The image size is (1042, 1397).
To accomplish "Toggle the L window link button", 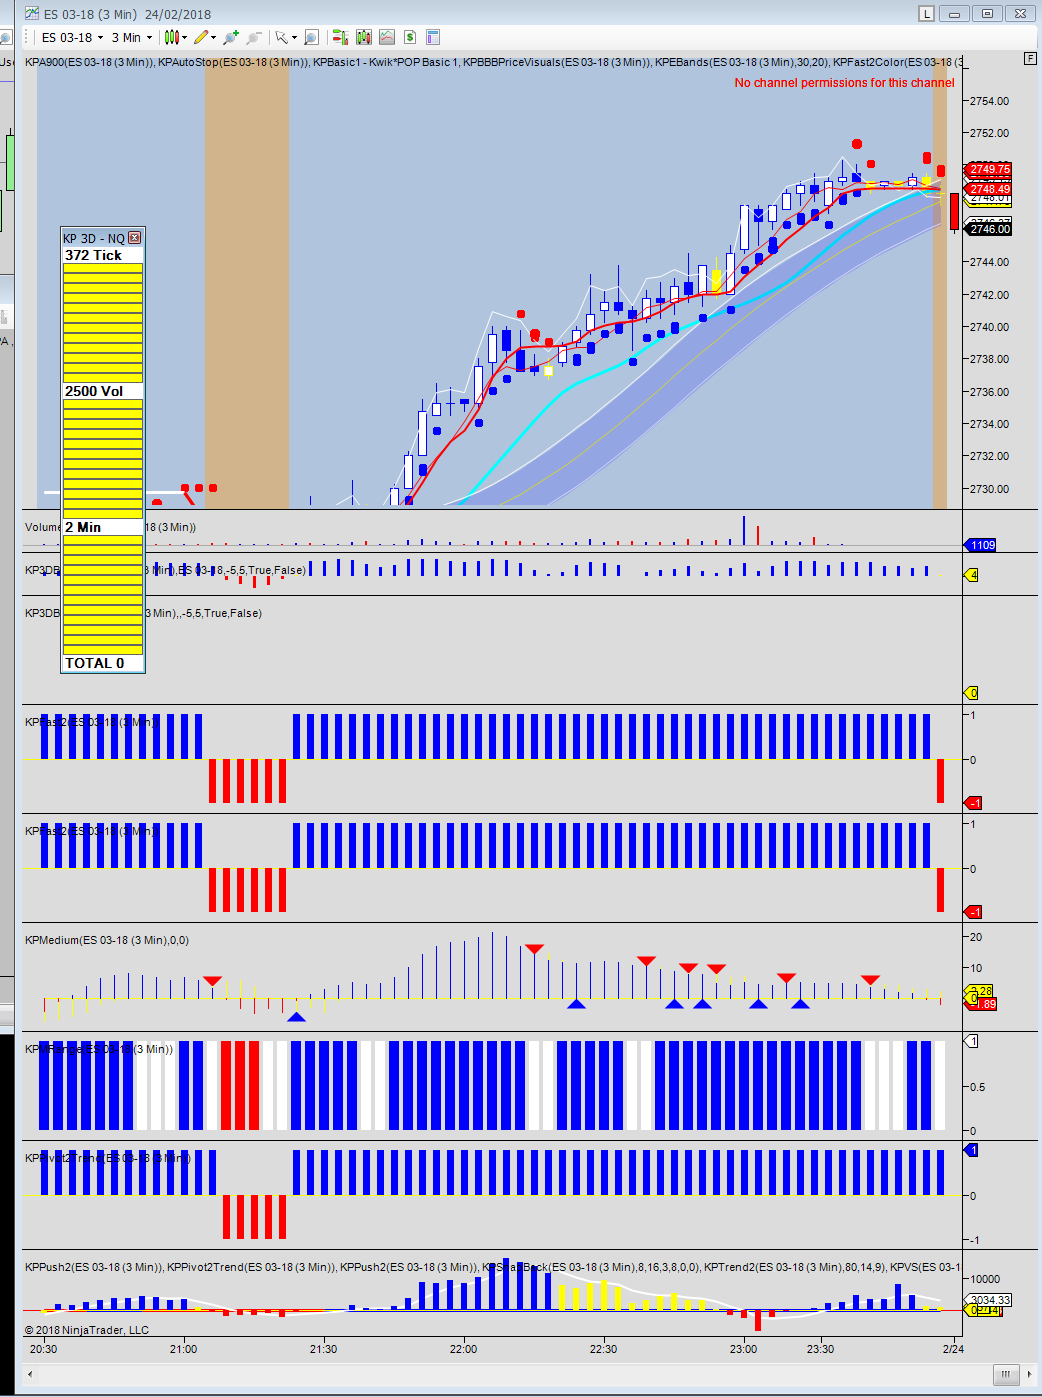I will (x=927, y=13).
